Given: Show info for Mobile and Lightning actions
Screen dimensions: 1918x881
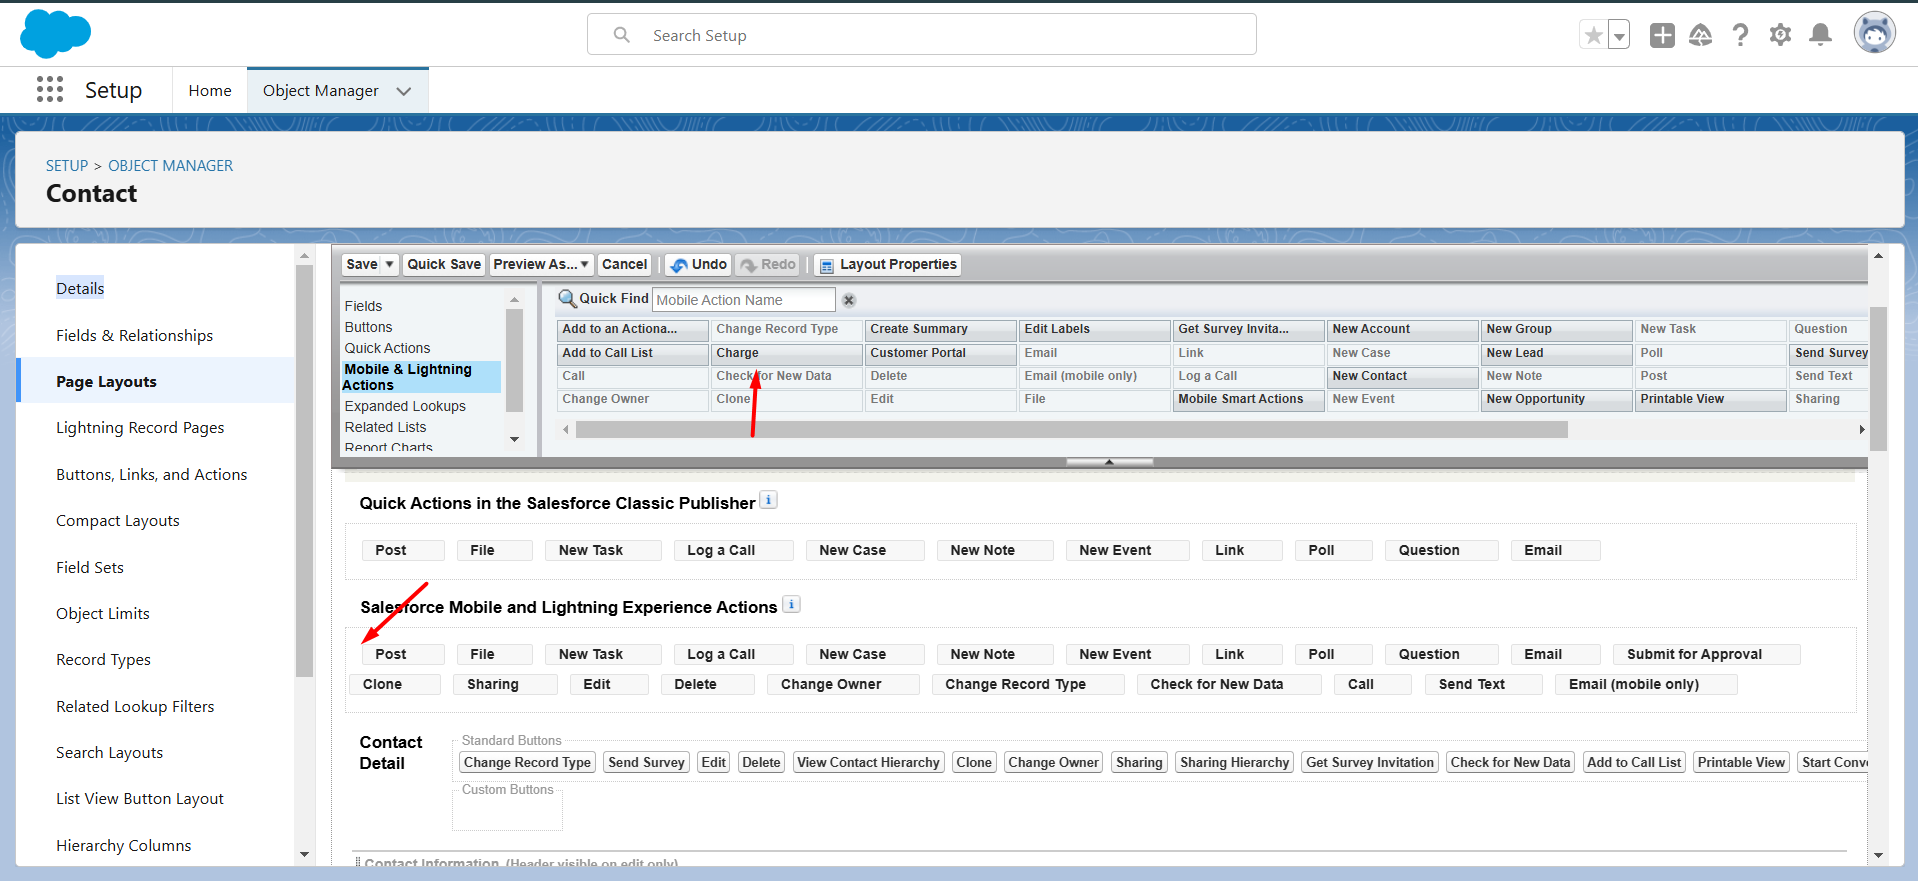Looking at the screenshot, I should coord(791,604).
